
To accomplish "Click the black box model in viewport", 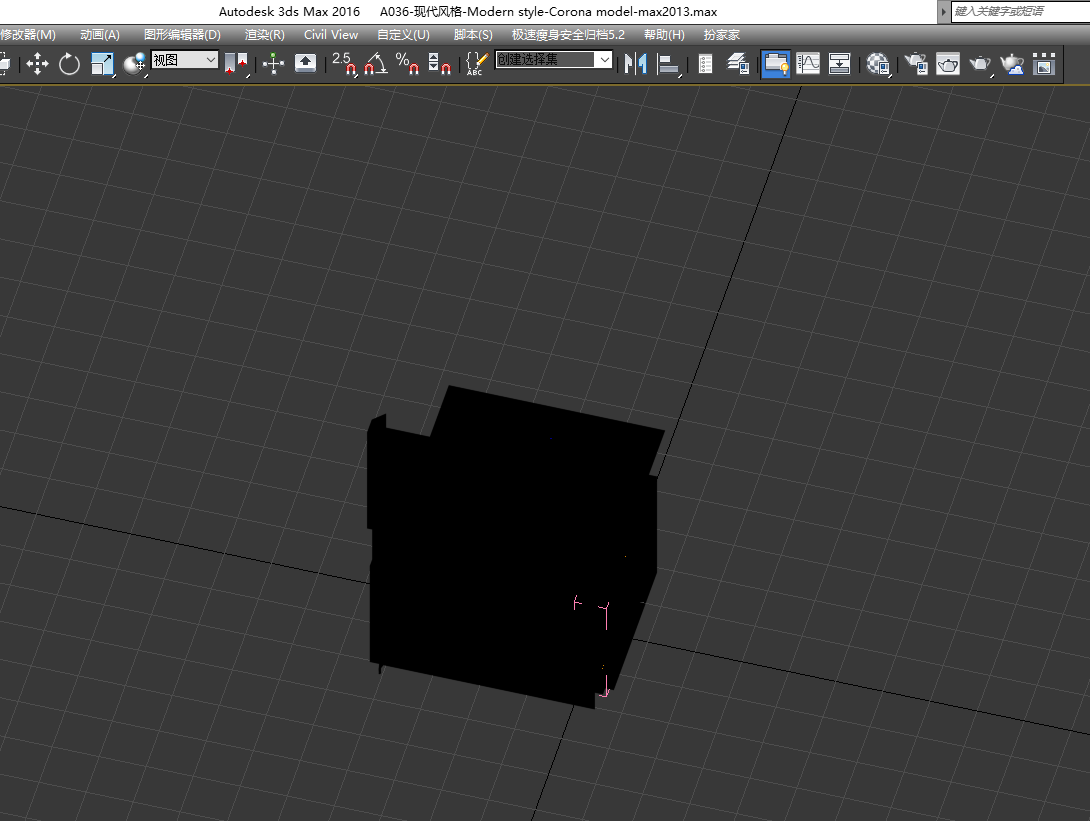I will pos(514,546).
